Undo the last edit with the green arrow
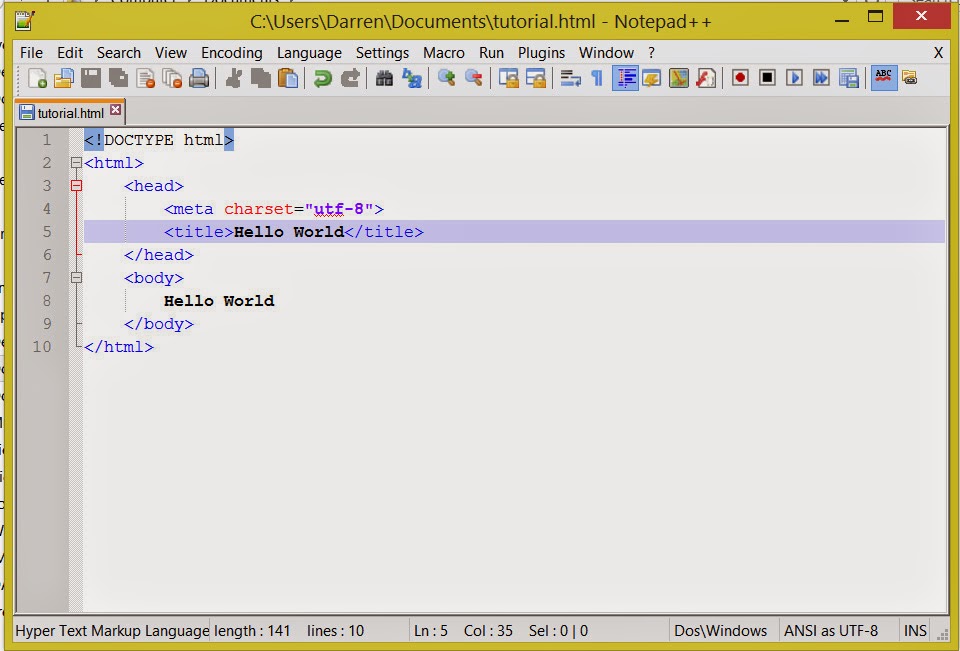This screenshot has width=960, height=651. coord(323,78)
